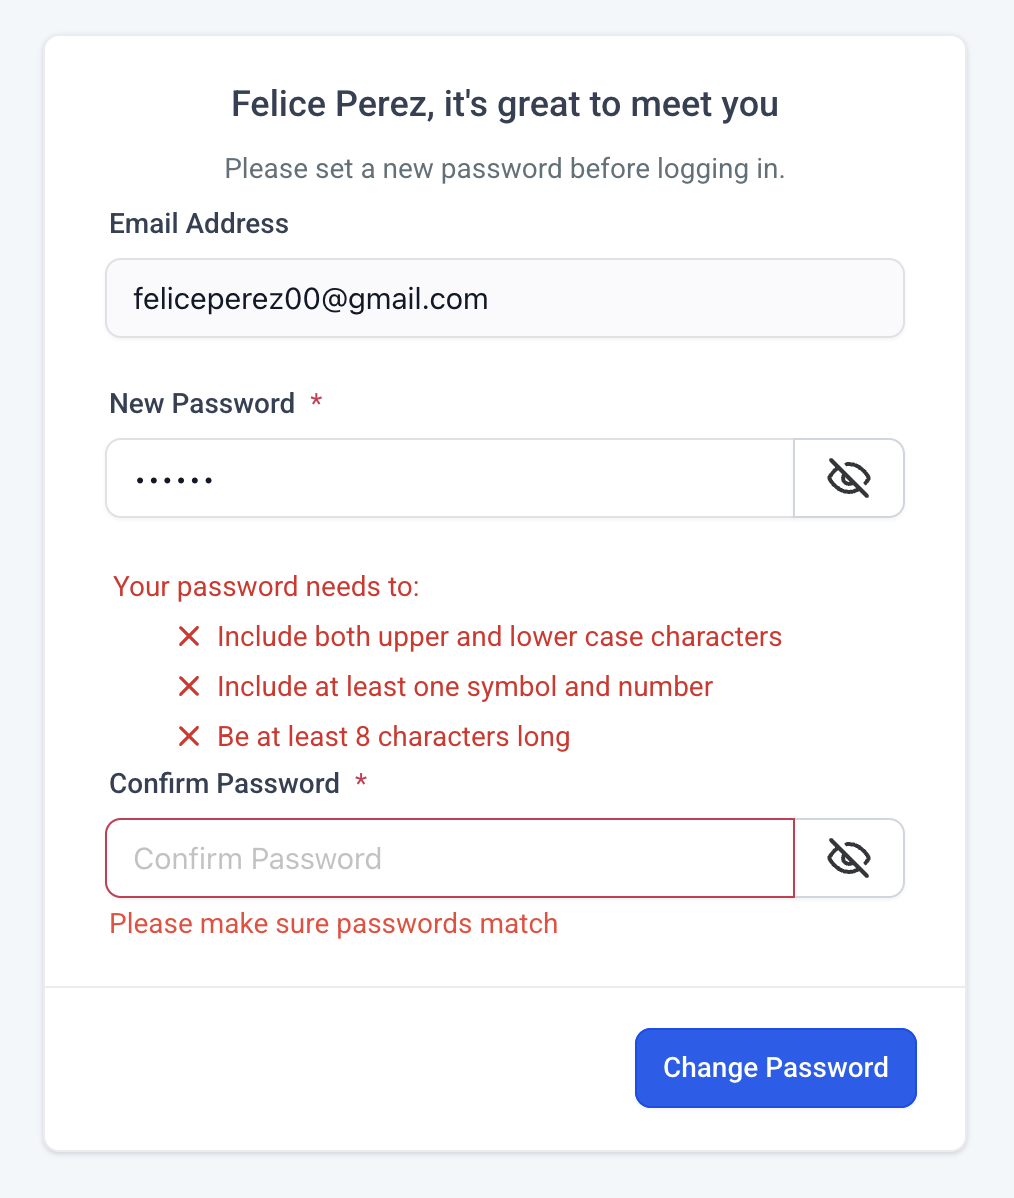
Task: Click the red asterisk next to New Password
Action: point(316,402)
